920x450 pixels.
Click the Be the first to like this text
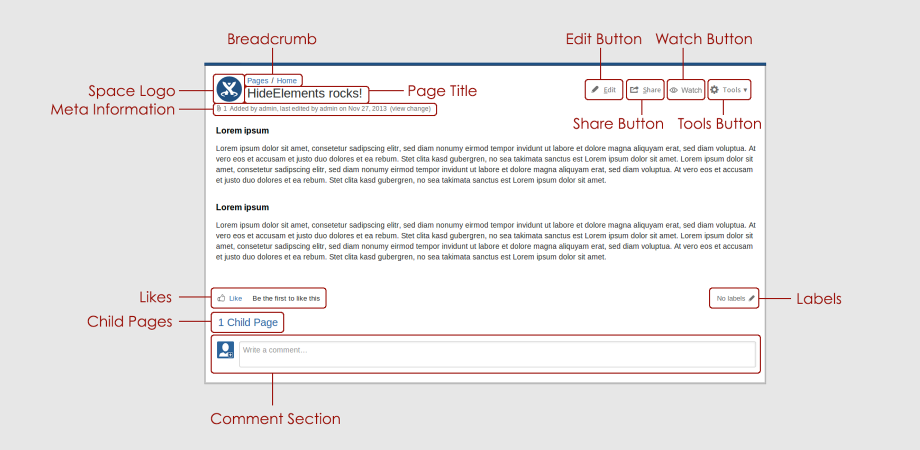tap(286, 298)
